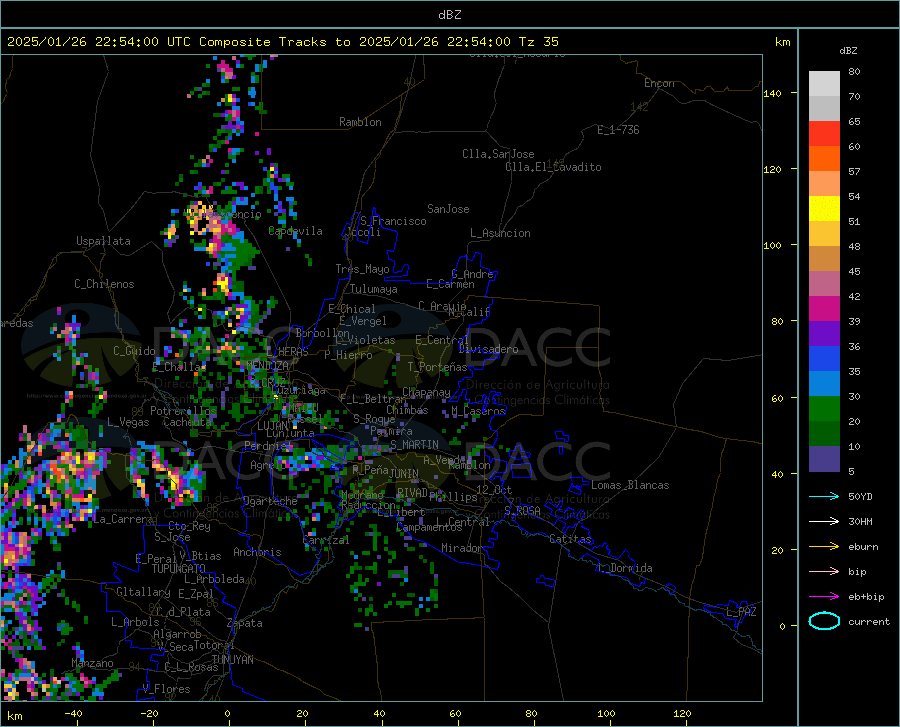Select the red 65 dBZ color swatch
Image resolution: width=900 pixels, height=727 pixels.
coord(824,134)
